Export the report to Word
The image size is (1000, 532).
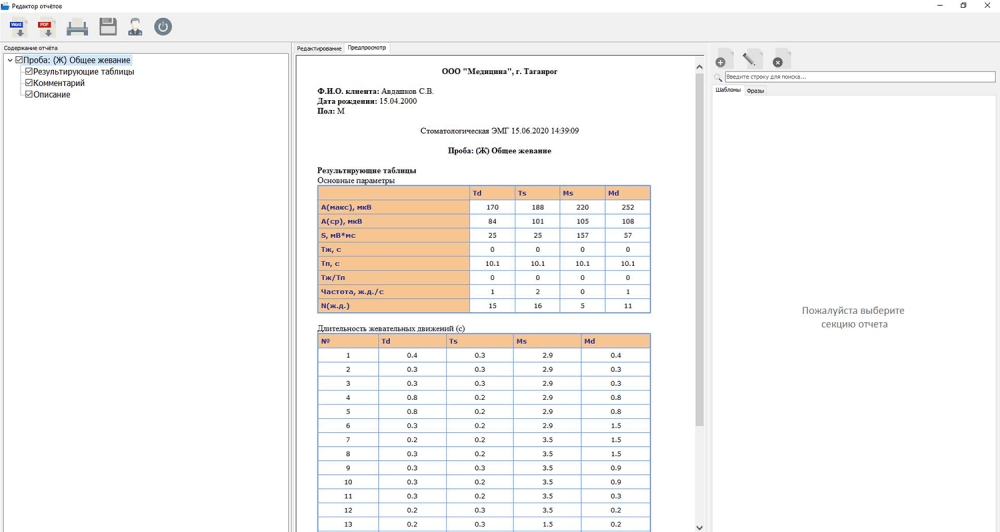pos(18,27)
